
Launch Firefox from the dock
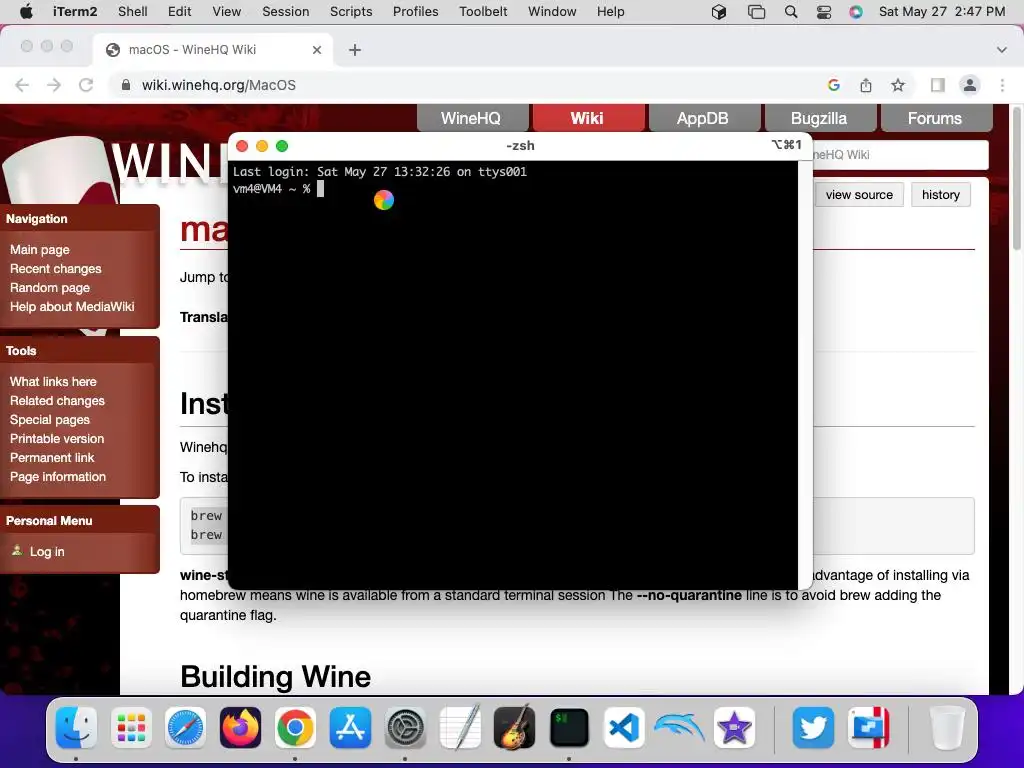pyautogui.click(x=240, y=727)
